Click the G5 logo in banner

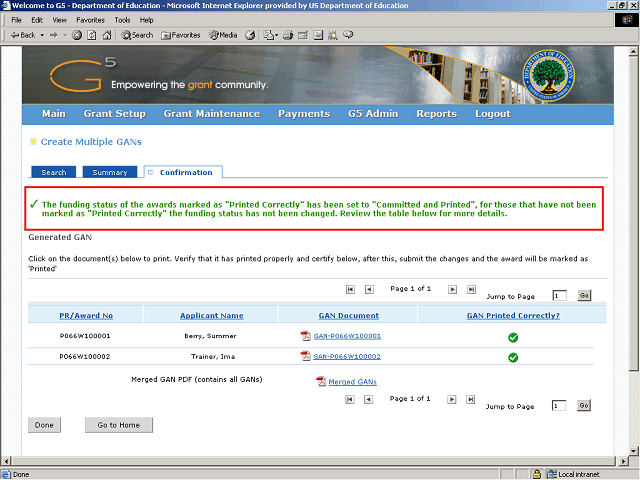pos(83,74)
